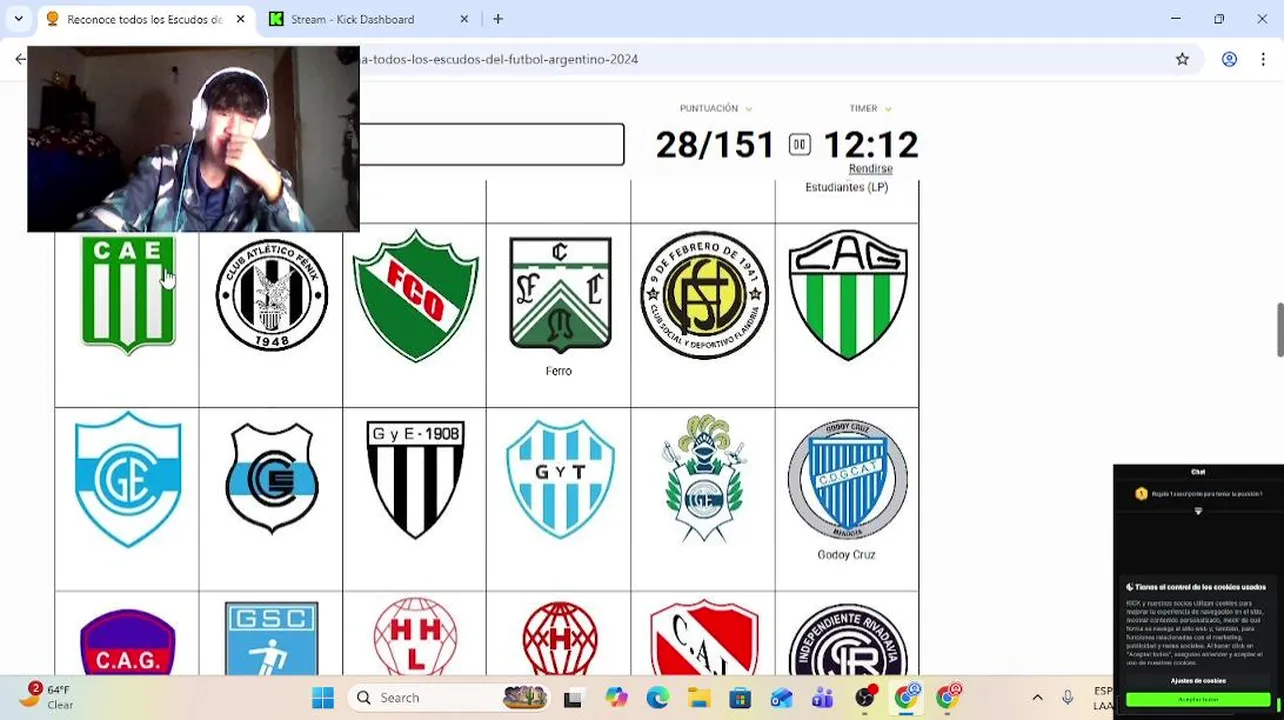
Task: Open Chrome's three-dot menu
Action: point(1265,59)
